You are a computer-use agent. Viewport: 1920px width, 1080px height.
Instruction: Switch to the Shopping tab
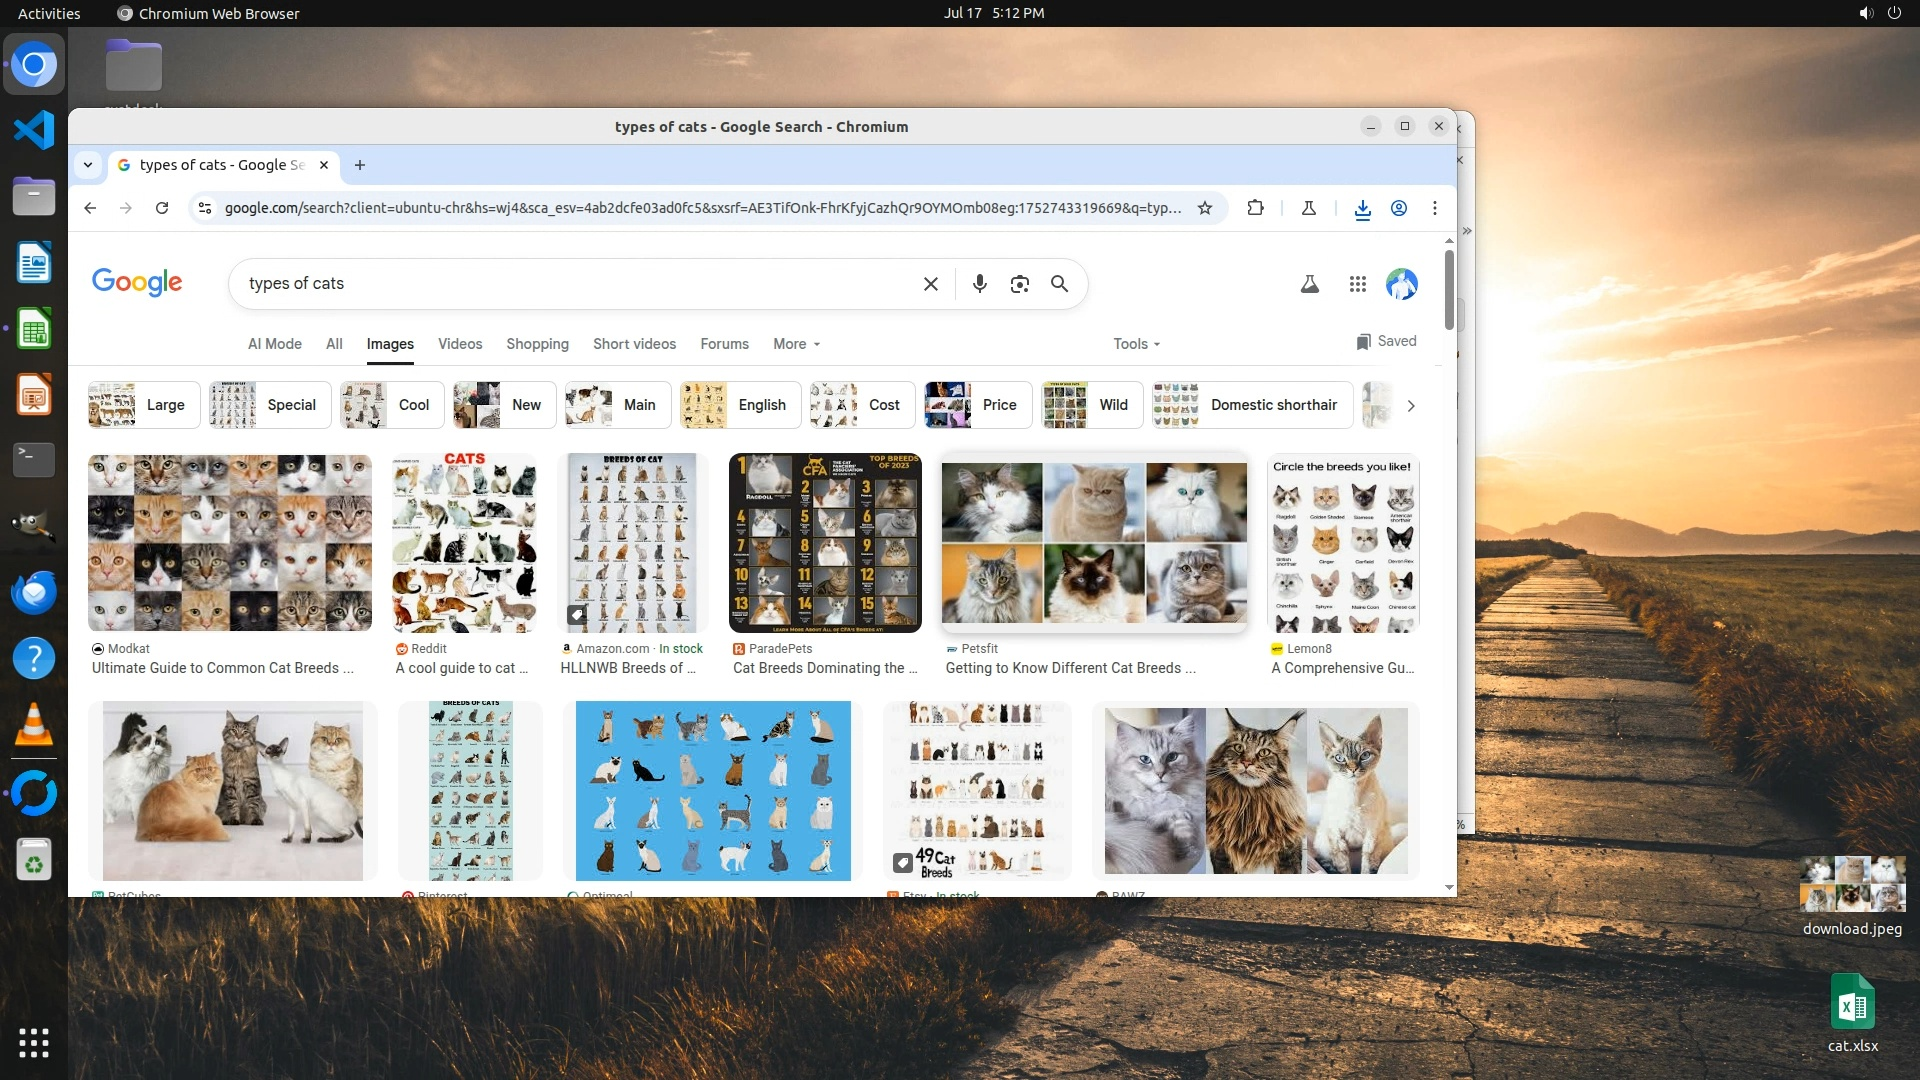pos(537,344)
